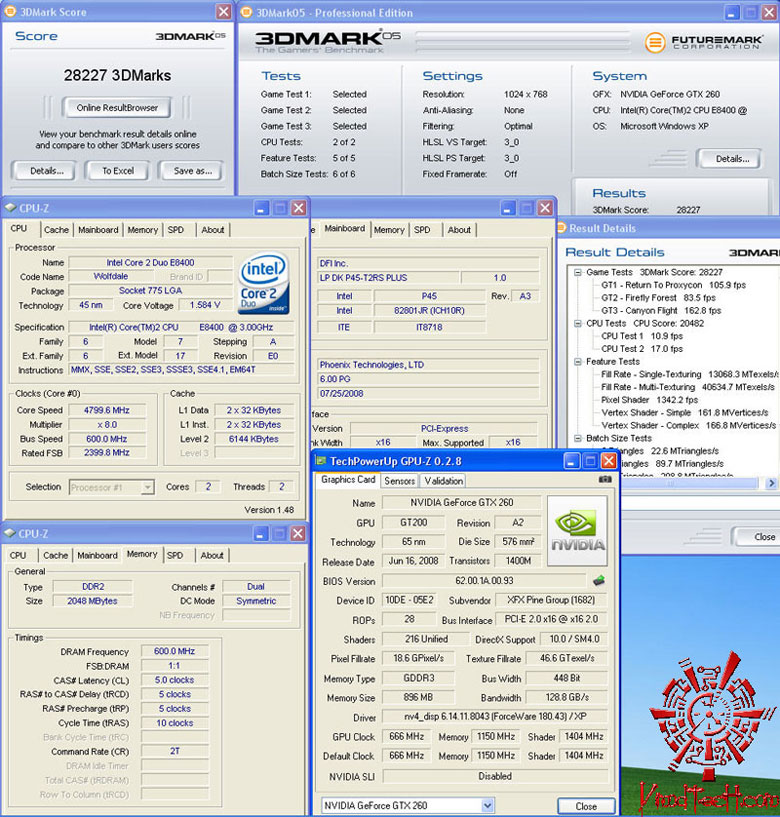Close the 3DMark Score window

(x=224, y=11)
